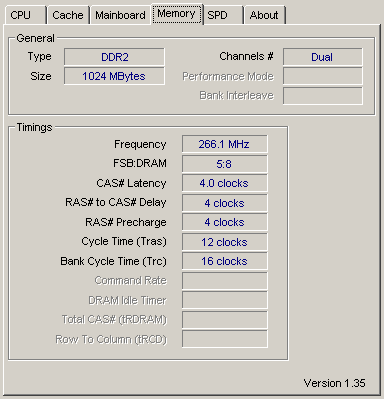Click the Cycle Time (Tras) label
The width and height of the screenshot is (384, 399).
coord(124,242)
